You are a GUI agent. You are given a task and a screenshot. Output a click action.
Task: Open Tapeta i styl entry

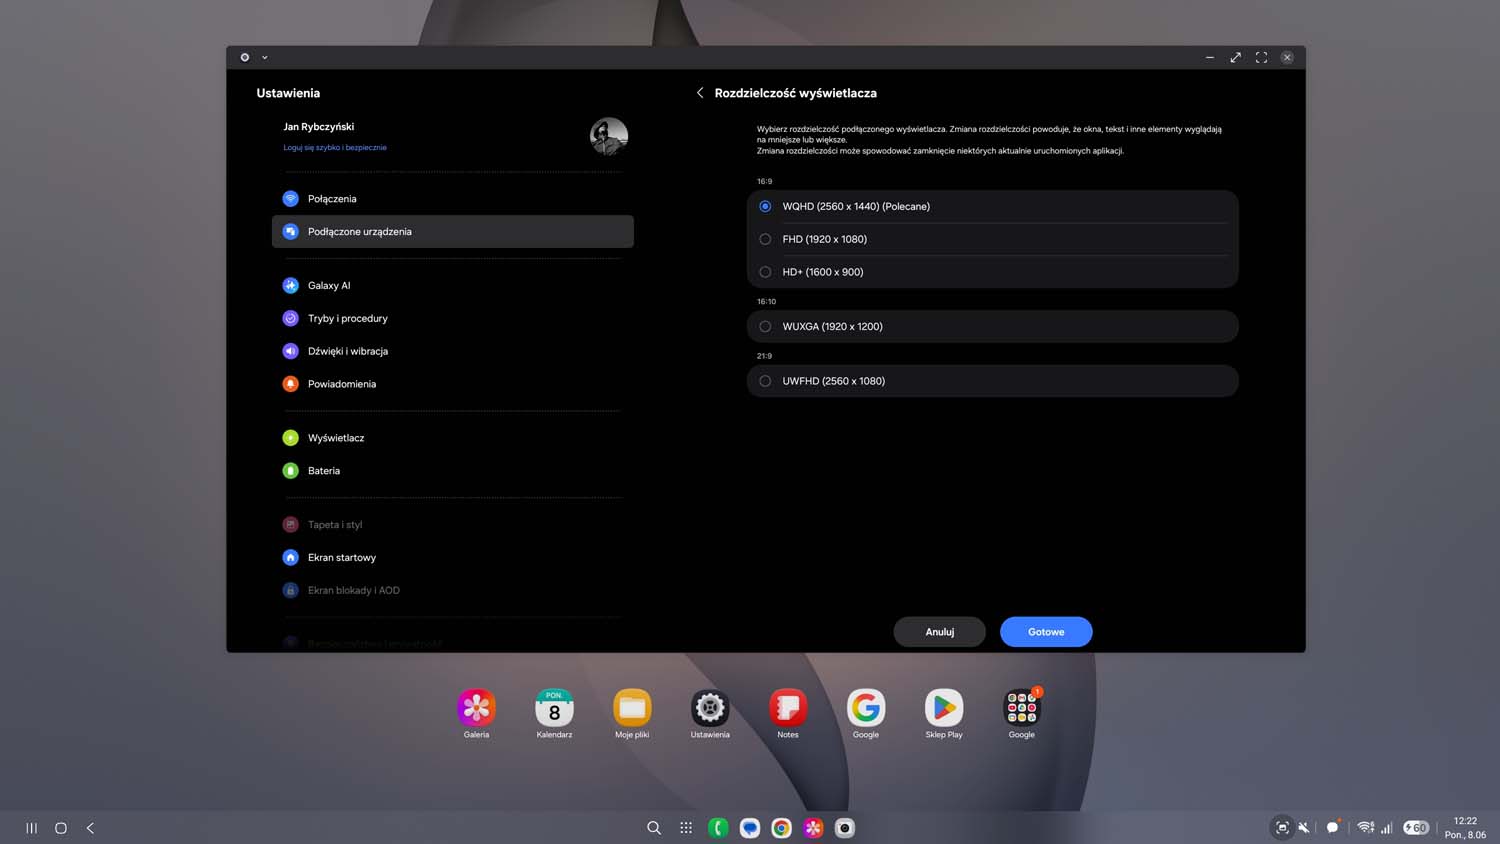coord(452,525)
